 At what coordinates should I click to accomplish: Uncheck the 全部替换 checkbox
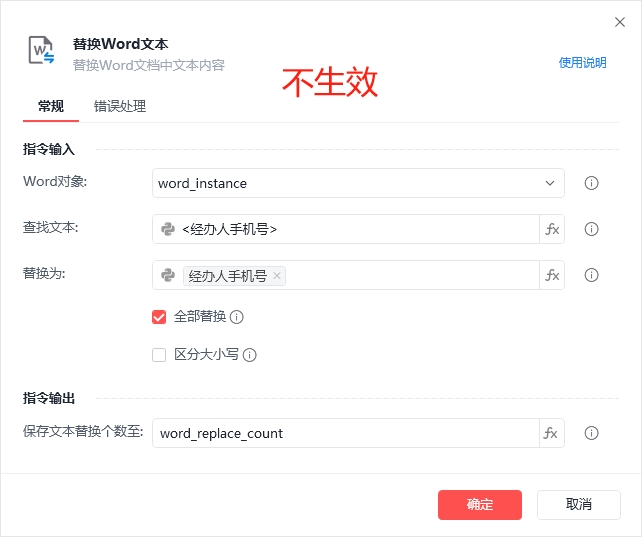[159, 317]
